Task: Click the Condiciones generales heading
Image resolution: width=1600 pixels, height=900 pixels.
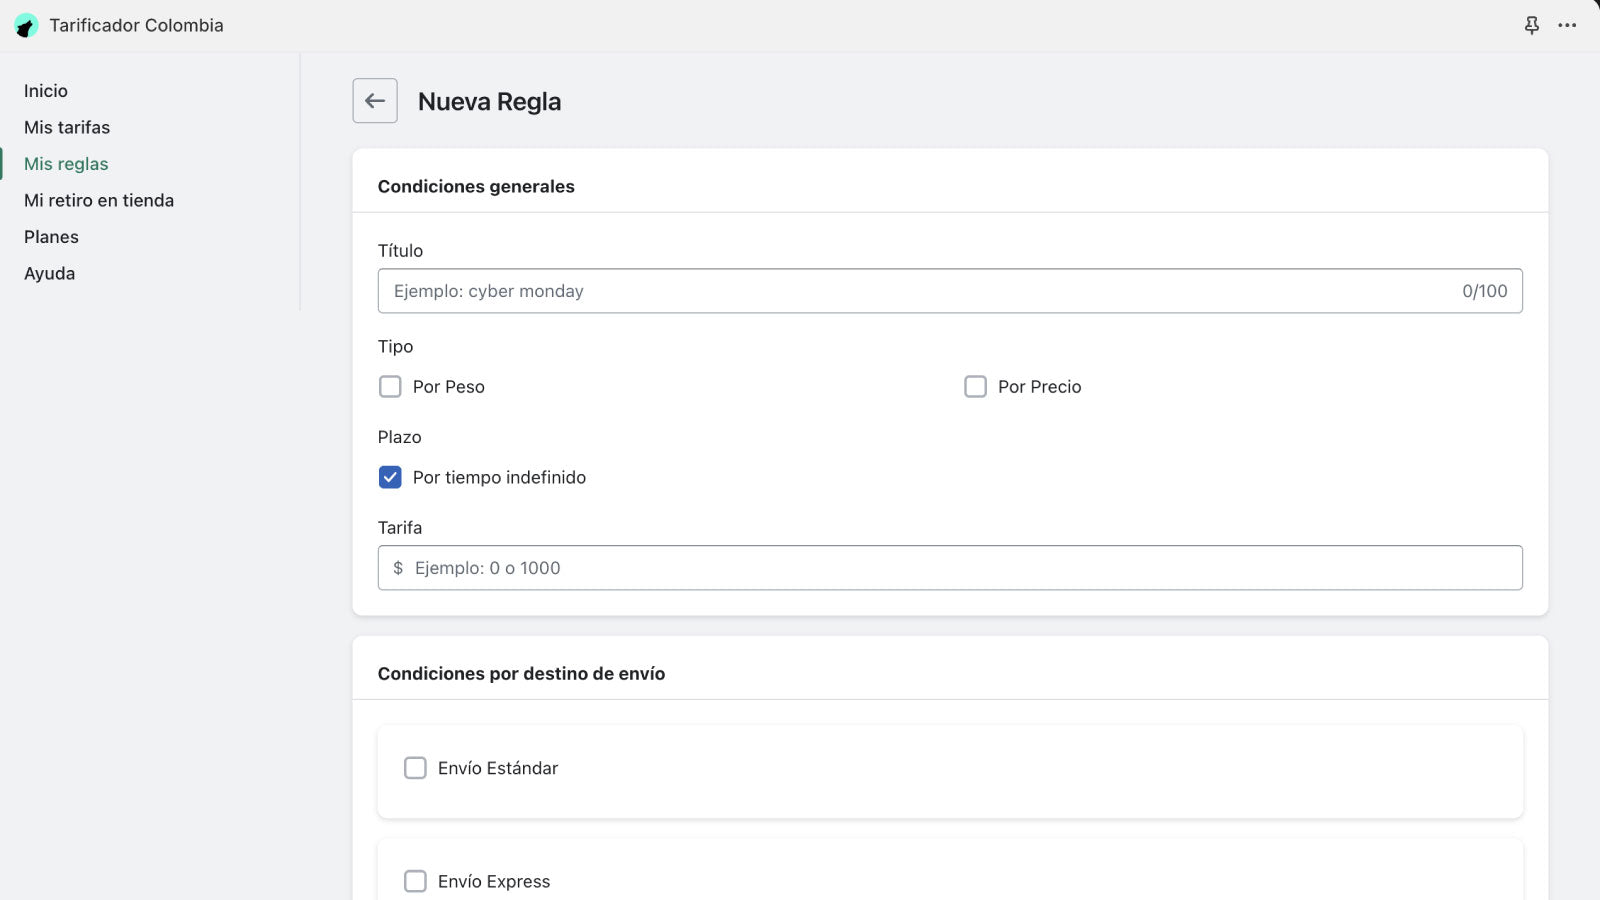Action: (x=476, y=187)
